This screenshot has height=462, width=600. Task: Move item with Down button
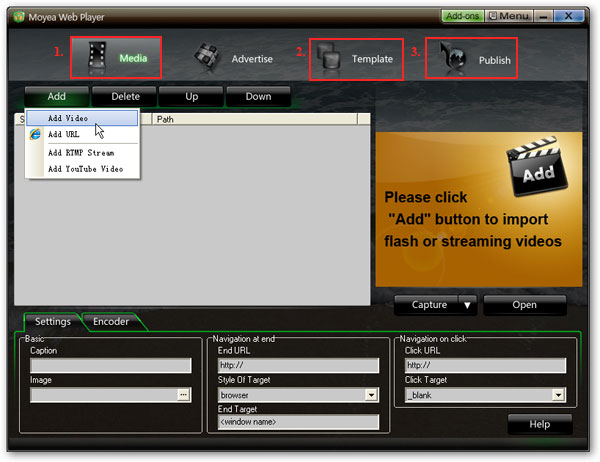258,96
